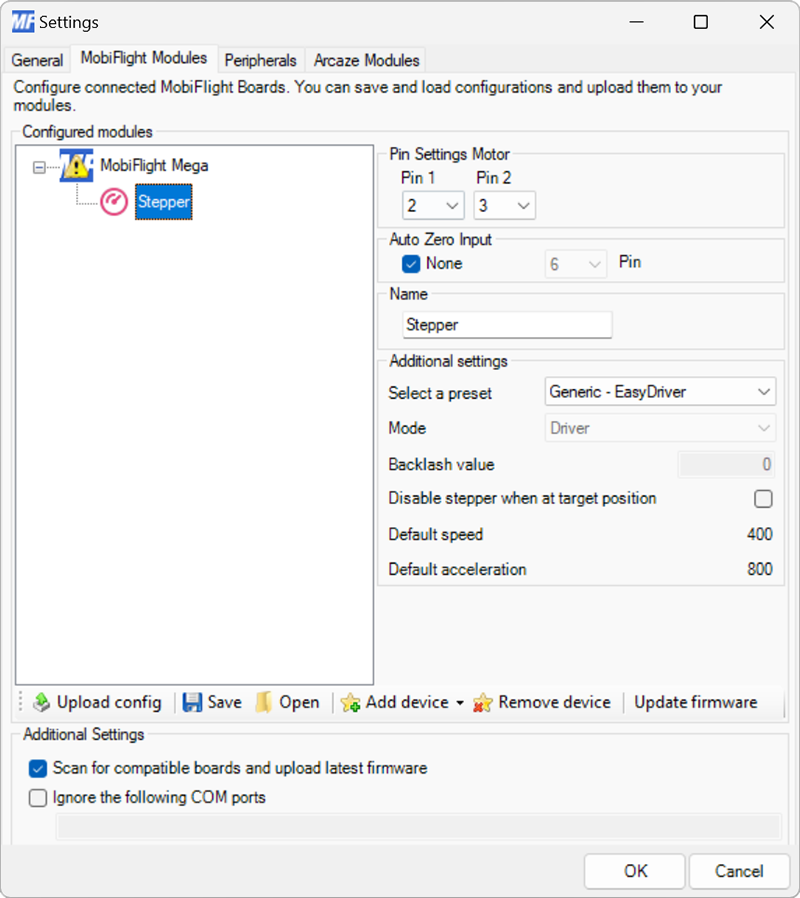Click the Open folder icon

262,702
